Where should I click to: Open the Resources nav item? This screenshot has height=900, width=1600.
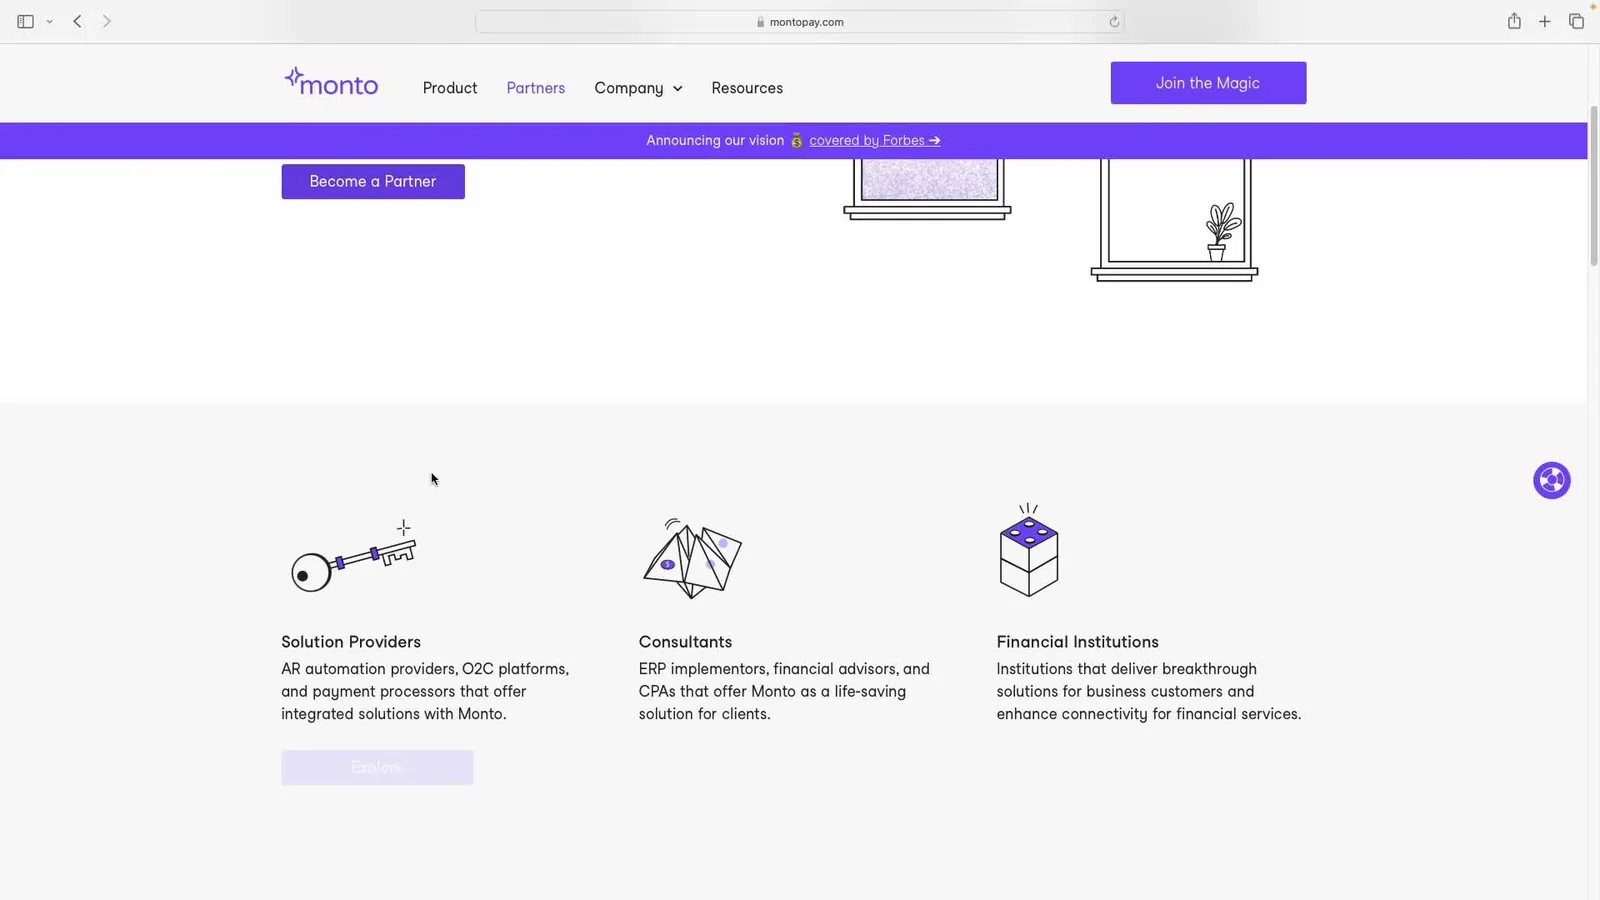click(747, 88)
